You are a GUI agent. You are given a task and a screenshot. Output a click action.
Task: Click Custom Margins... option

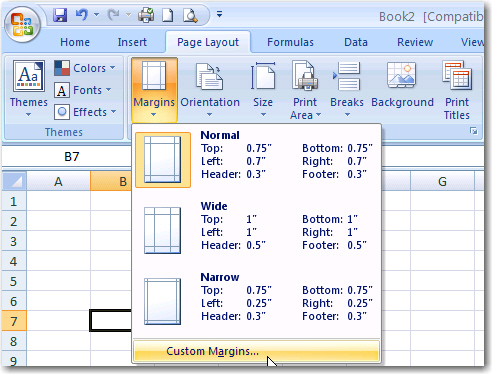[256, 351]
